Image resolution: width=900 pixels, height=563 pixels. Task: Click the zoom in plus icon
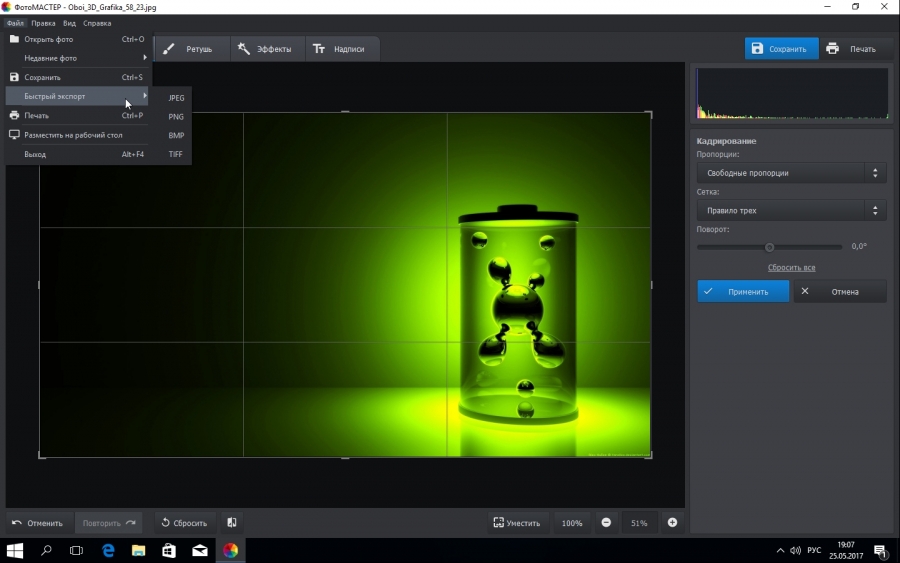tap(672, 522)
